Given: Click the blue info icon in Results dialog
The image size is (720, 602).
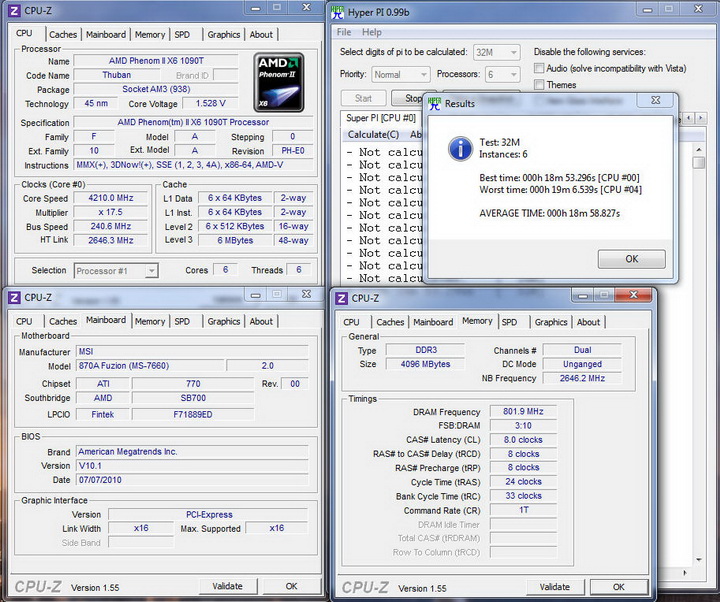Looking at the screenshot, I should [460, 149].
